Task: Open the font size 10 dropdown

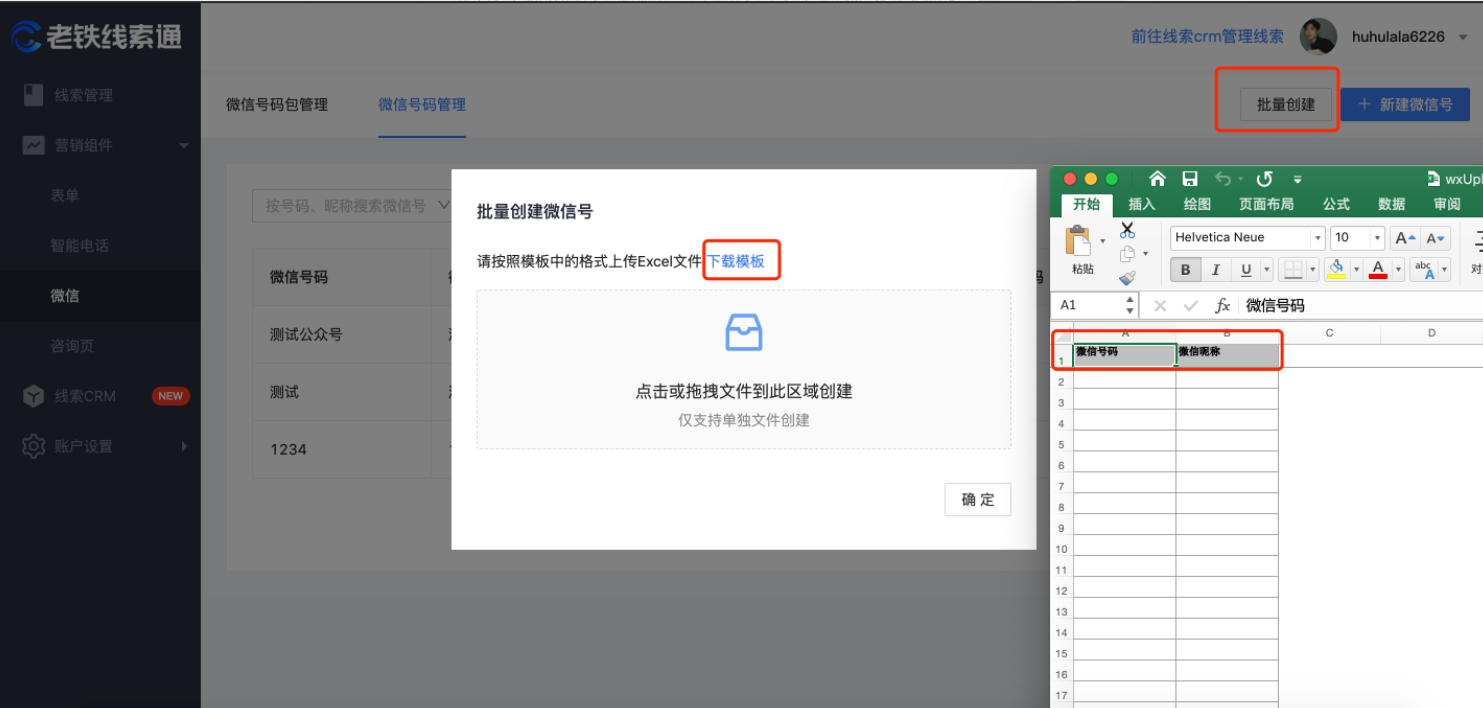Action: (x=1377, y=238)
